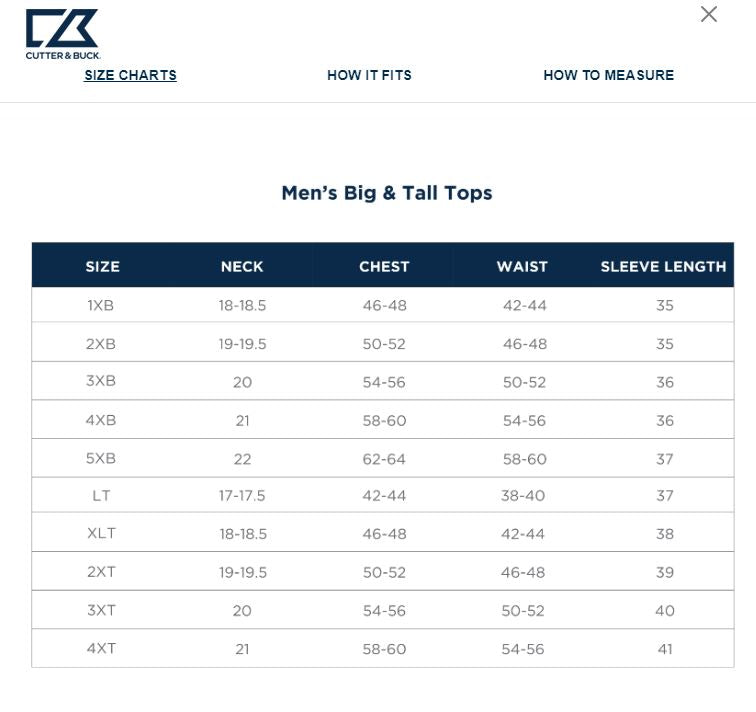Select the 5XB size row label
Image resolution: width=756 pixels, height=712 pixels.
pyautogui.click(x=101, y=459)
